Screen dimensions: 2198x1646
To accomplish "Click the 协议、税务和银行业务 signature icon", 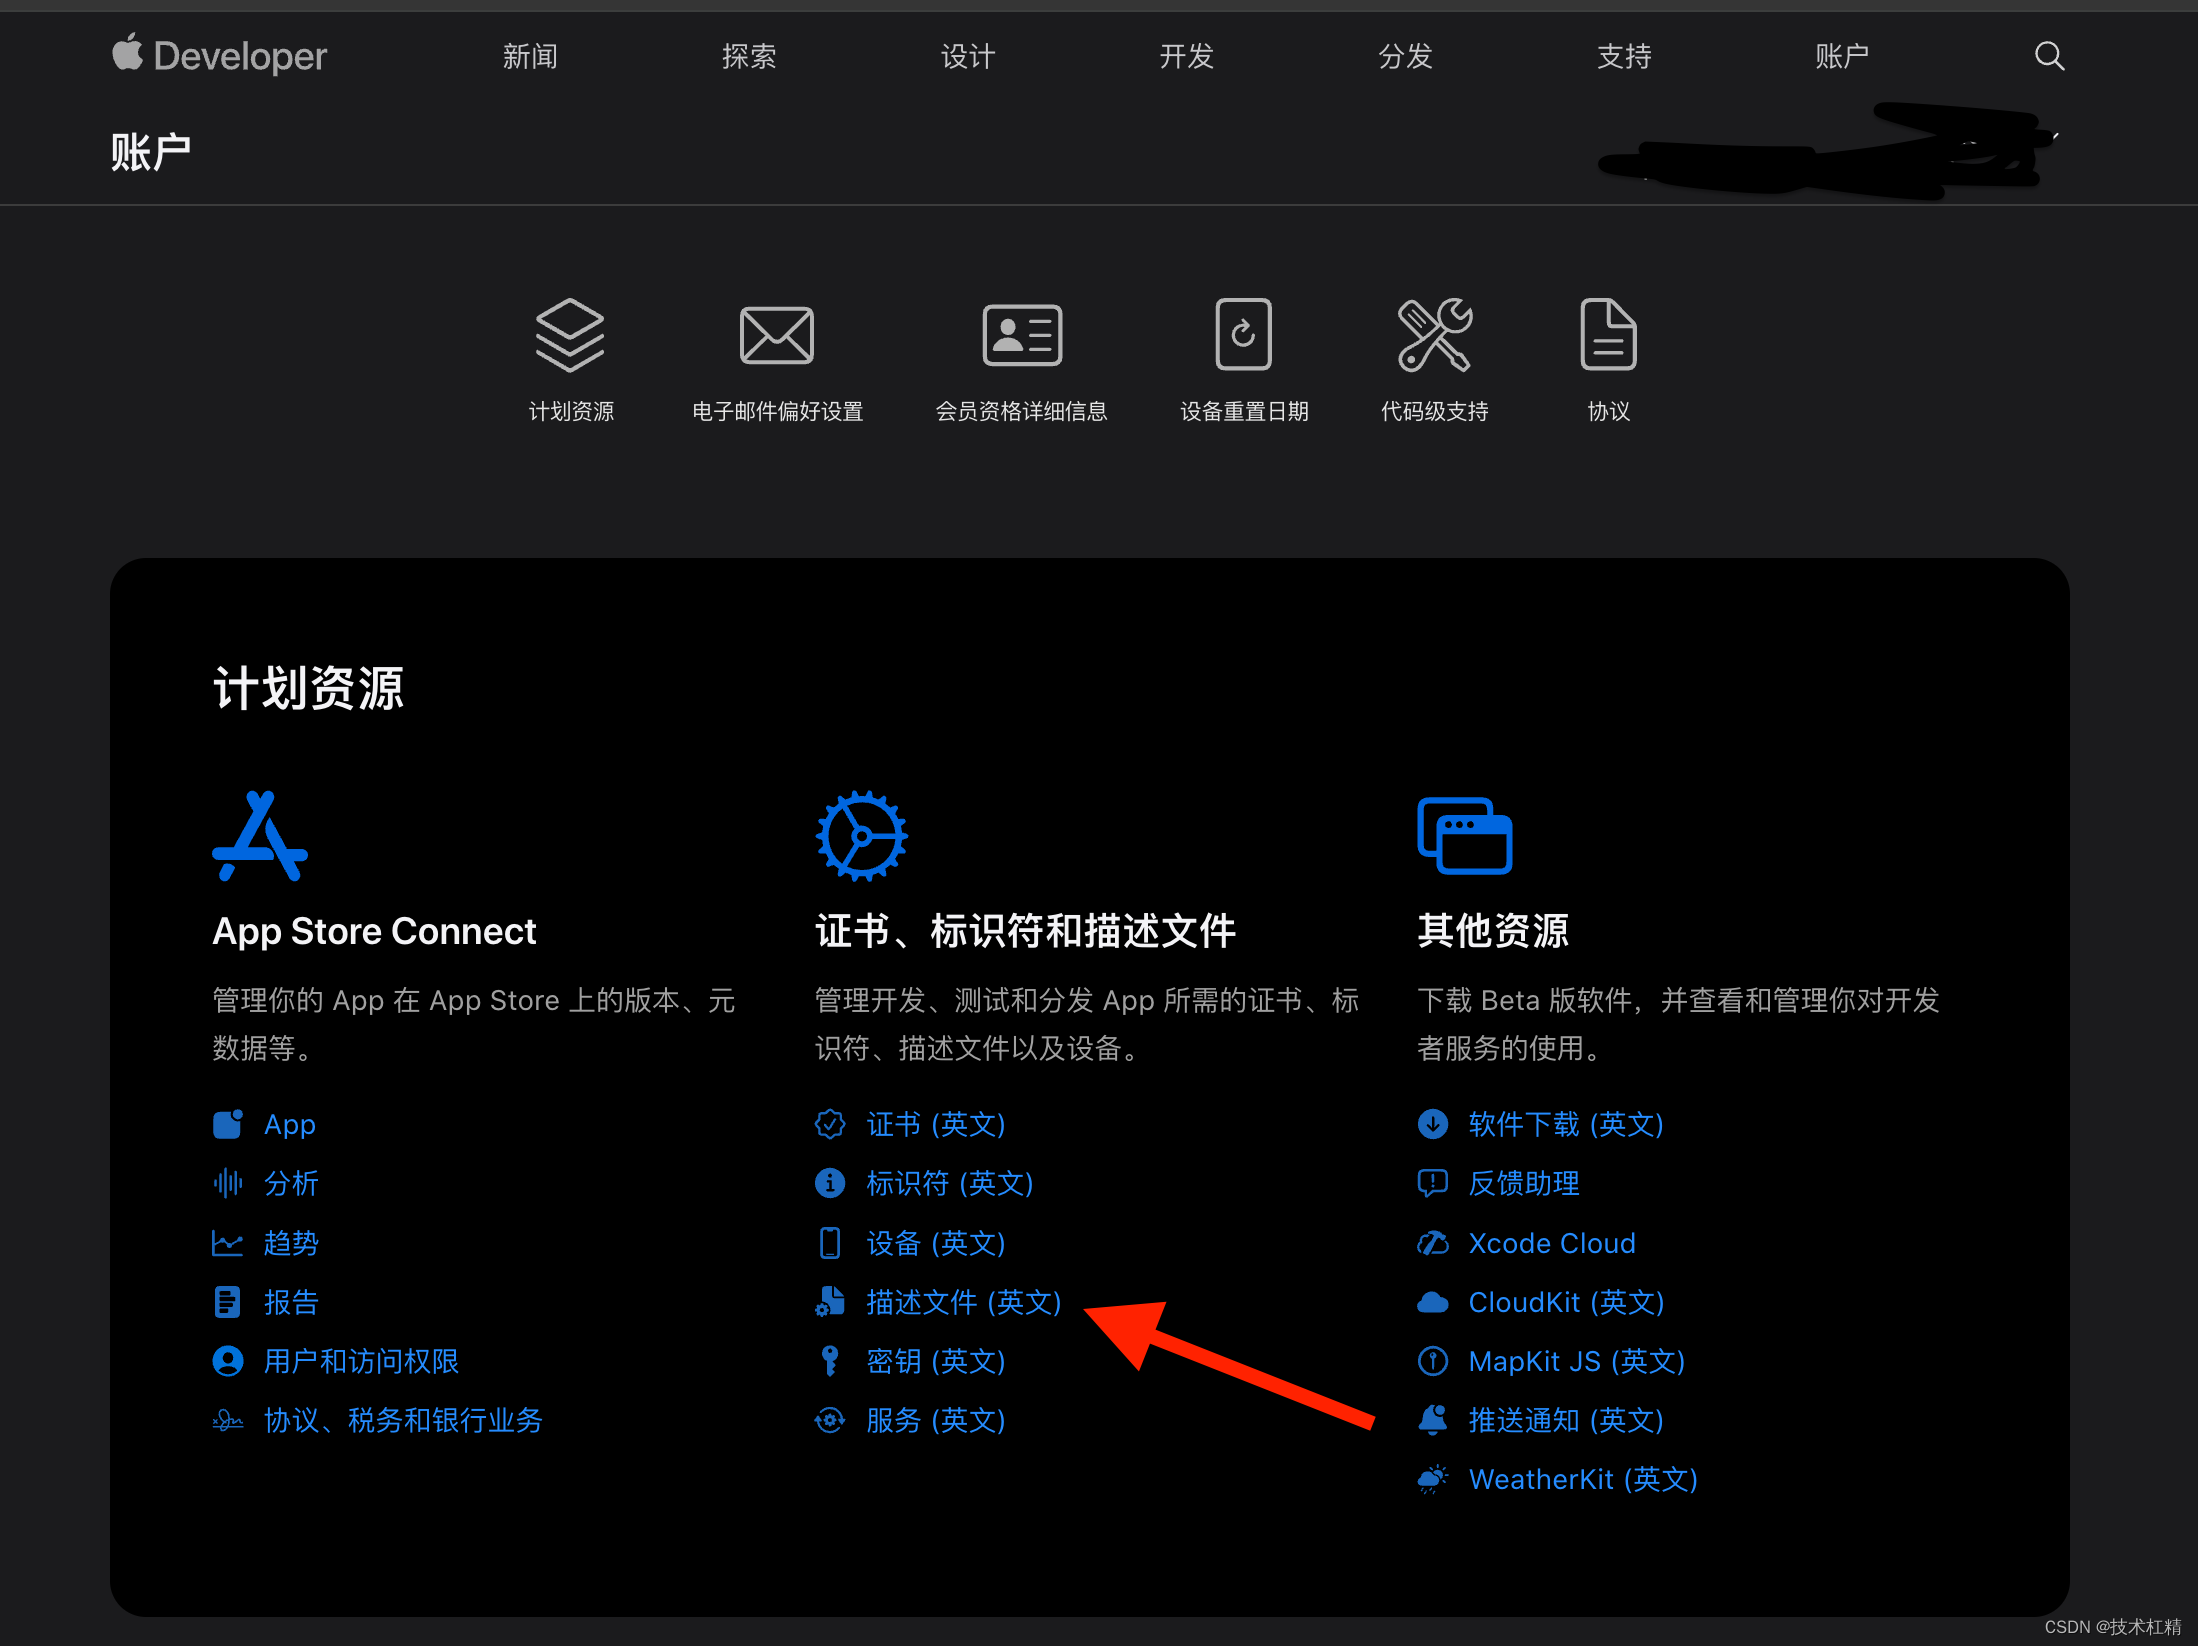I will tap(228, 1420).
